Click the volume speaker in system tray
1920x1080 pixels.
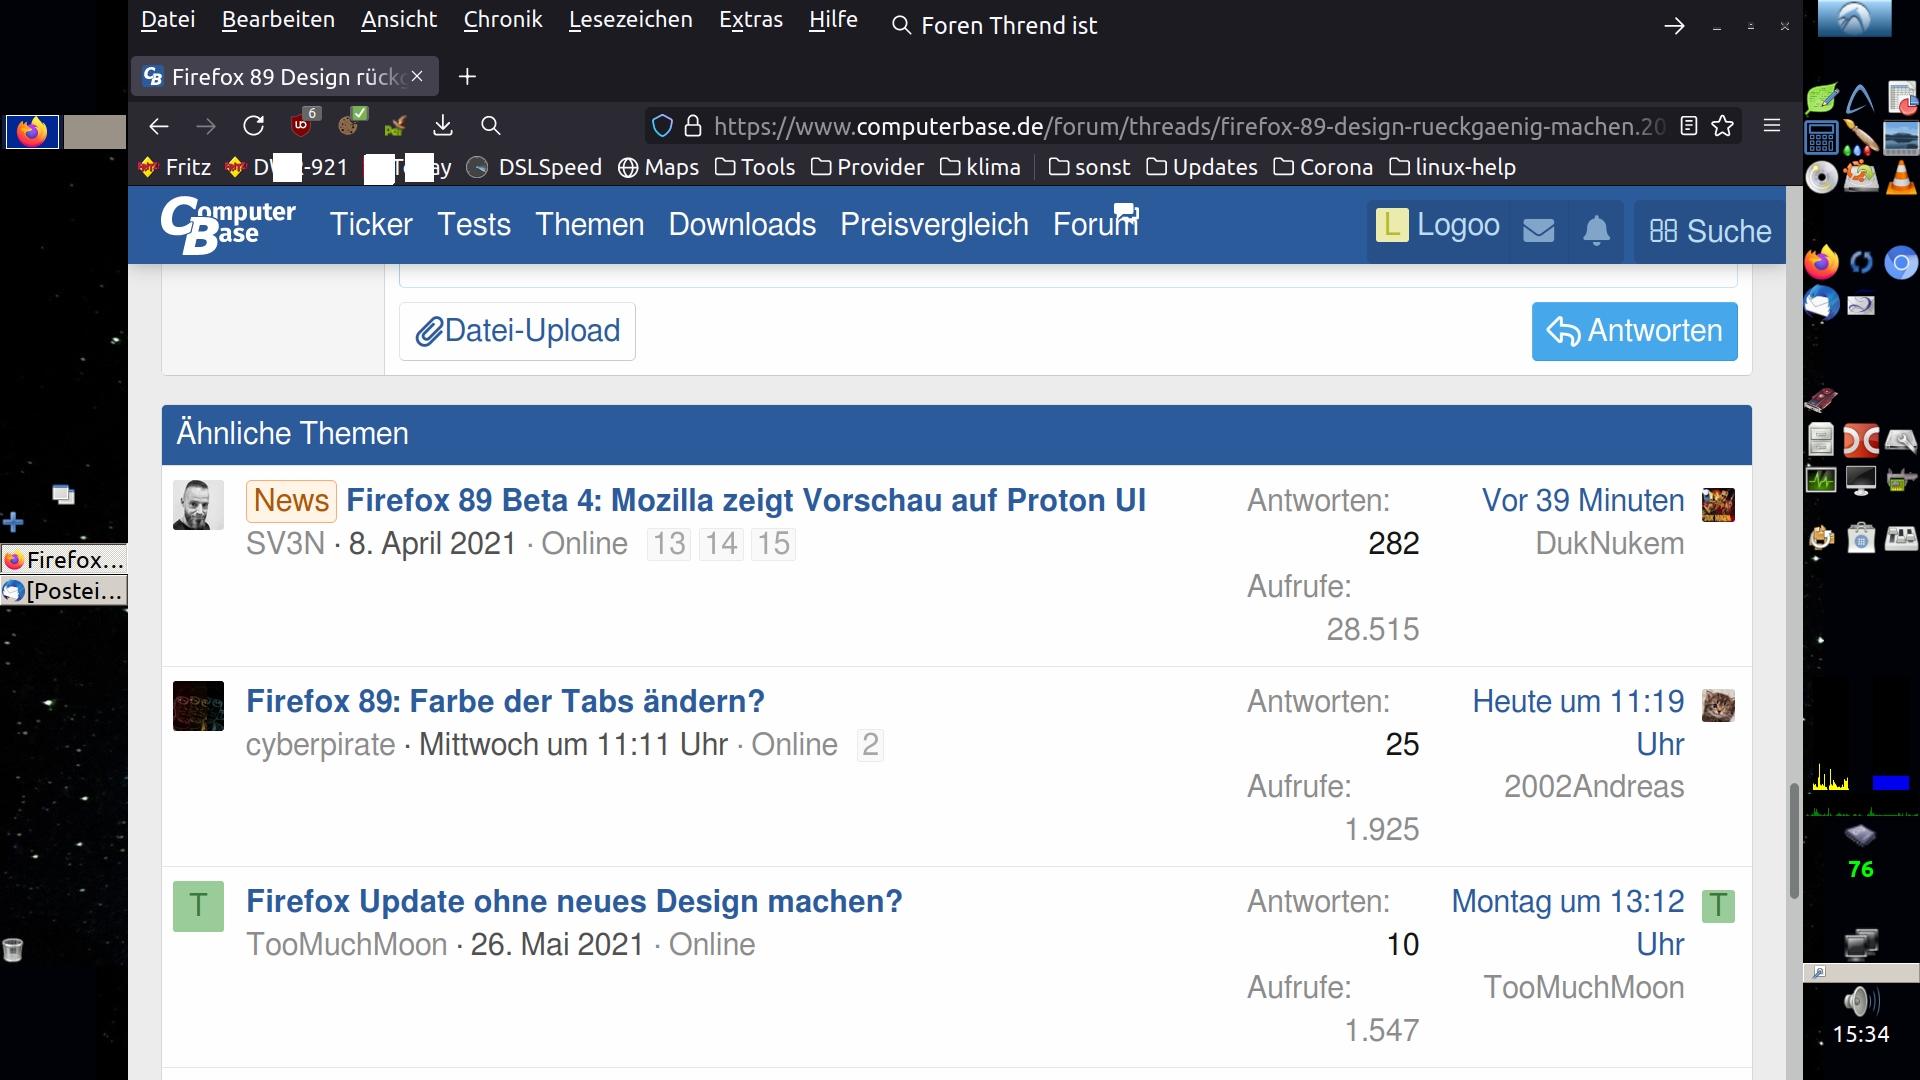[1858, 1000]
